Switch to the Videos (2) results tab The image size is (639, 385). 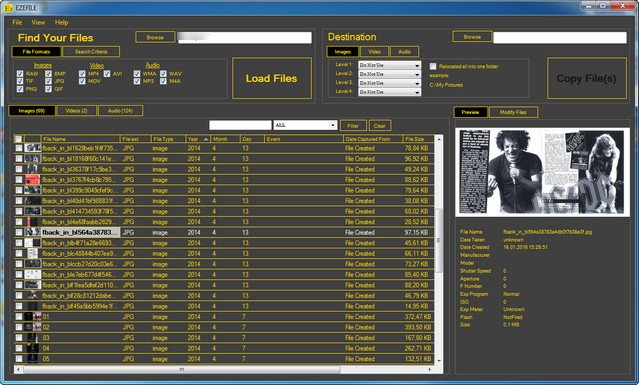click(x=77, y=111)
